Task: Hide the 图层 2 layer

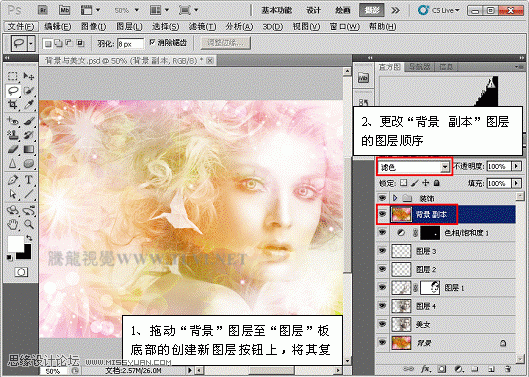Action: click(x=382, y=269)
